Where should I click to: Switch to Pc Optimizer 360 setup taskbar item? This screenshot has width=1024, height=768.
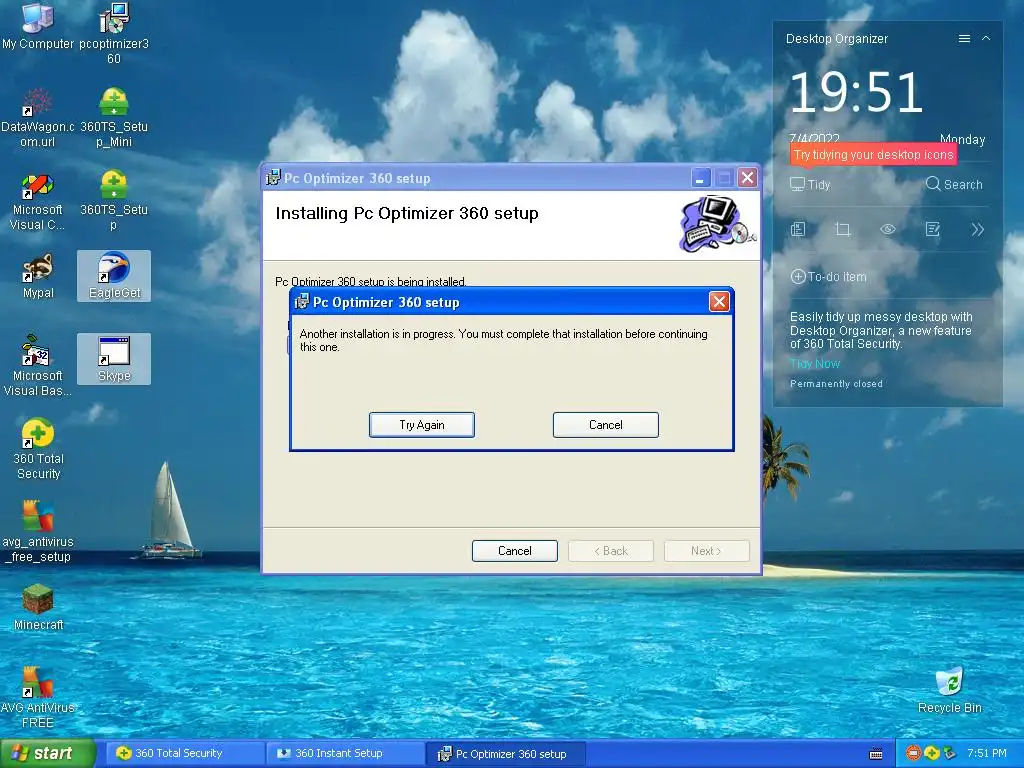pos(505,754)
